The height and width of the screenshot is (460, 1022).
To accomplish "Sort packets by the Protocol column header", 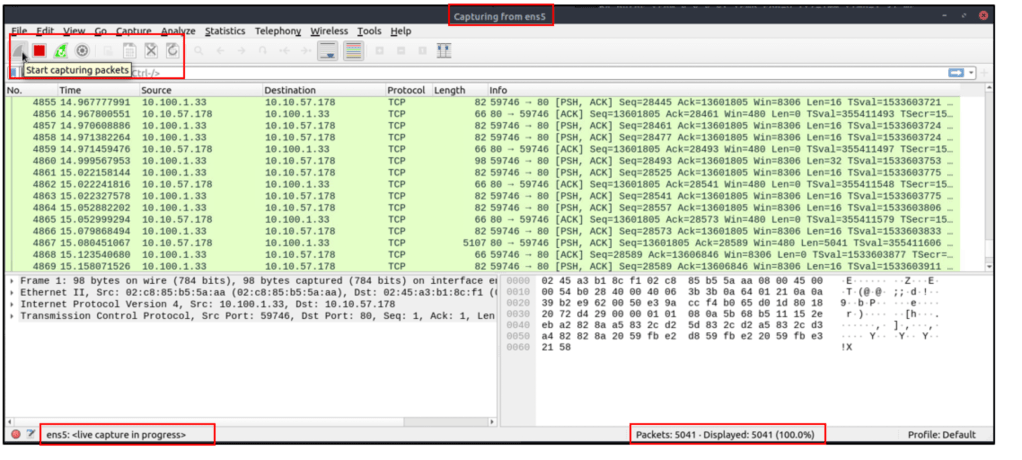I will tap(406, 90).
